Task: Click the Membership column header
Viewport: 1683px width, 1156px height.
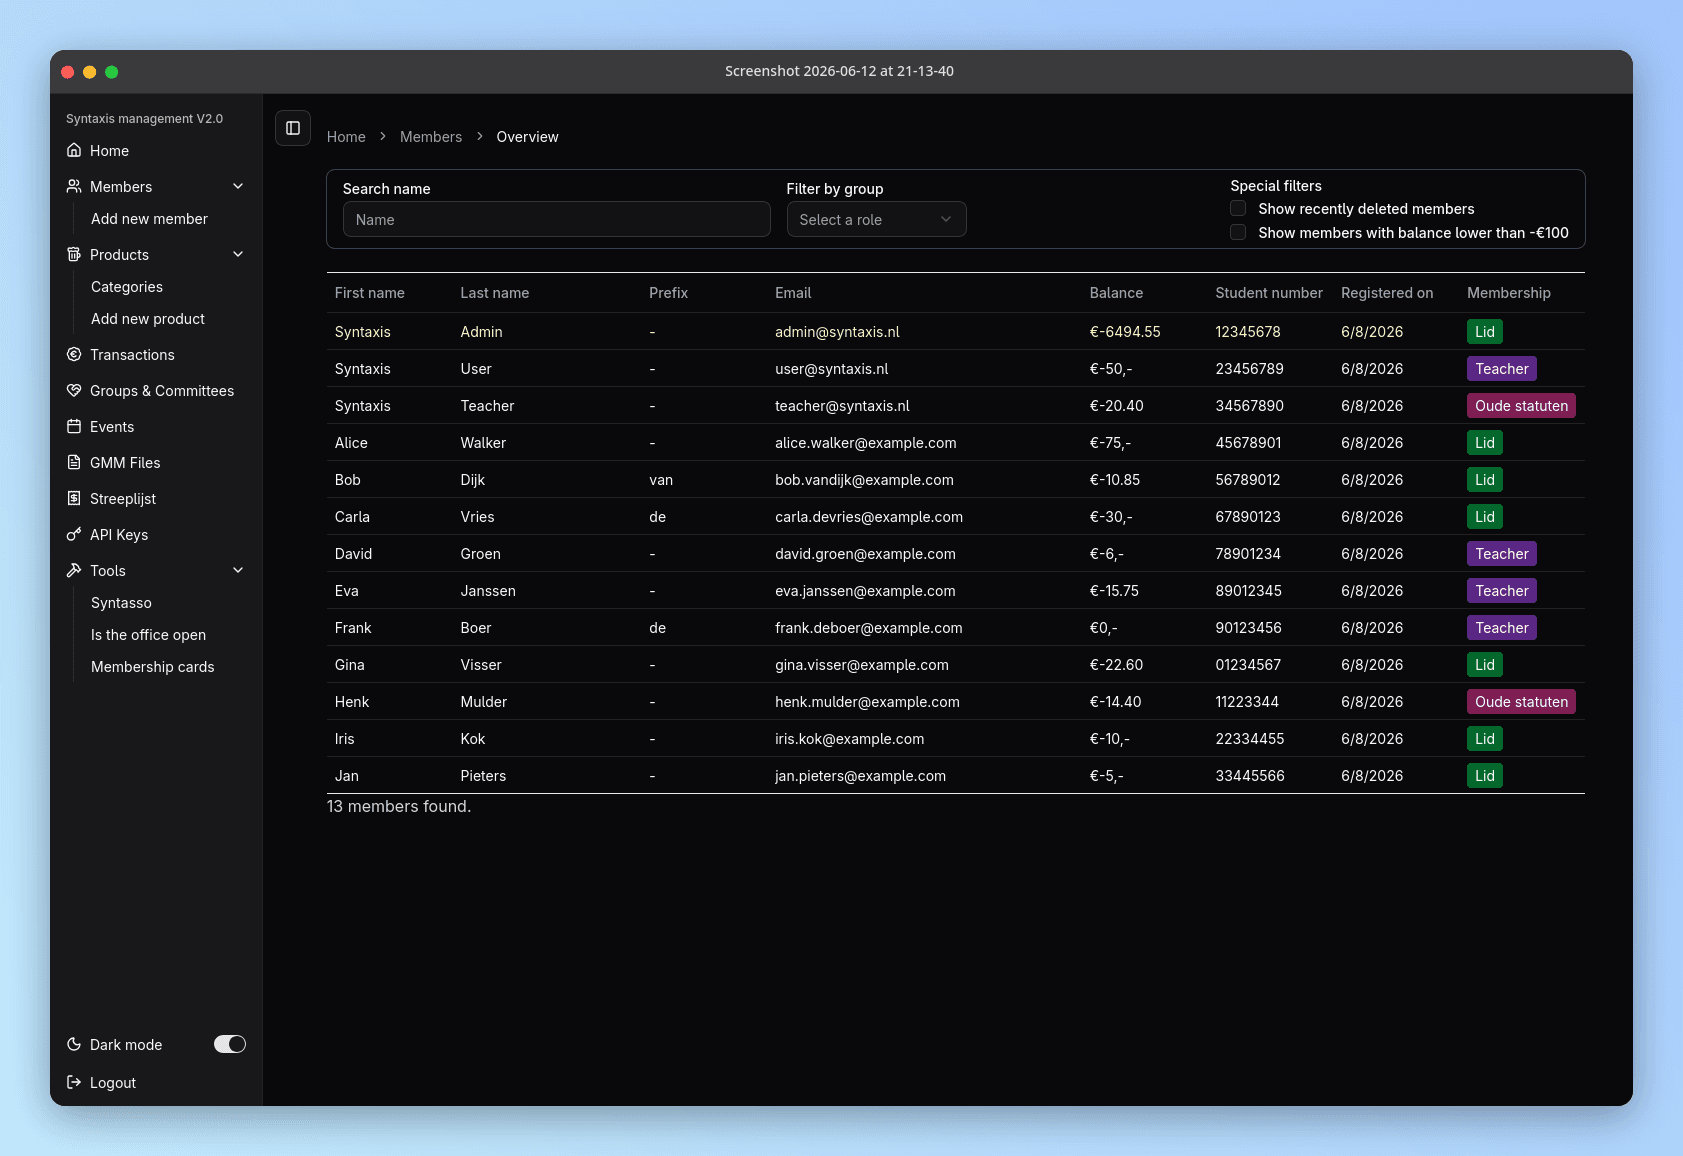Action: coord(1509,292)
